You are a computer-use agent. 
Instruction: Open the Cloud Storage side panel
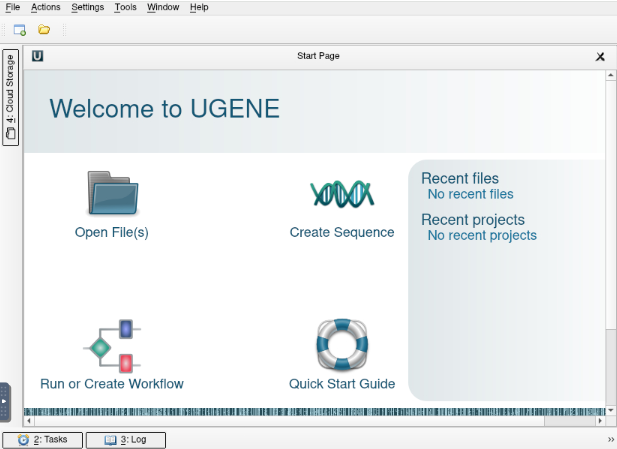tap(11, 97)
